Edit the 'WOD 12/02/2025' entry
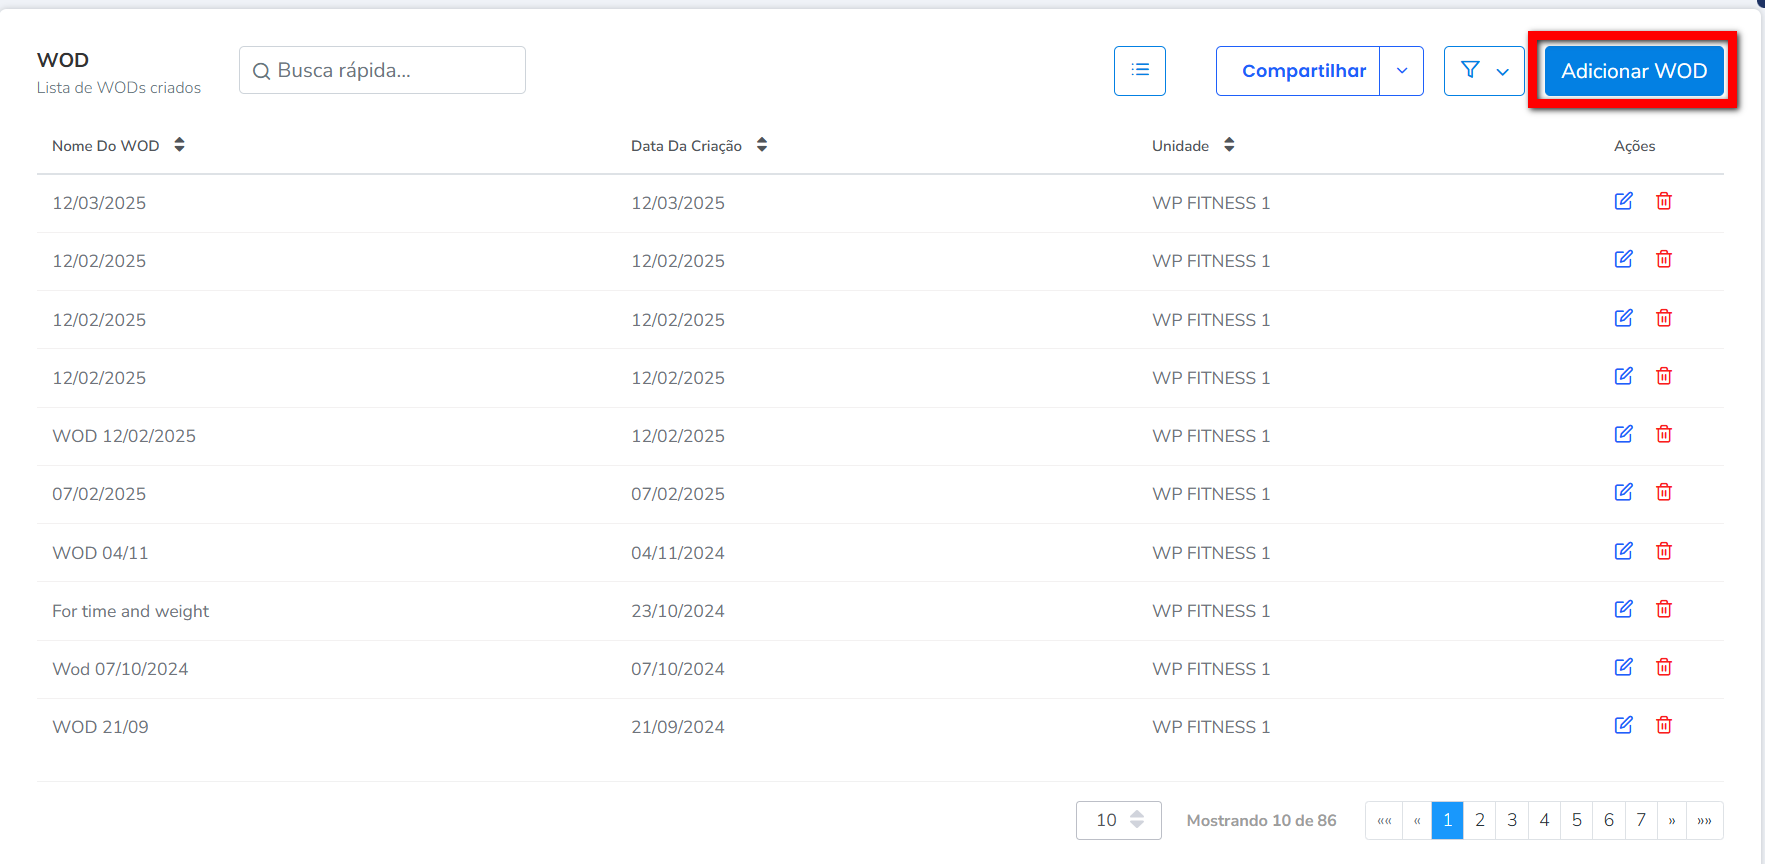This screenshot has width=1765, height=864. (x=1623, y=434)
